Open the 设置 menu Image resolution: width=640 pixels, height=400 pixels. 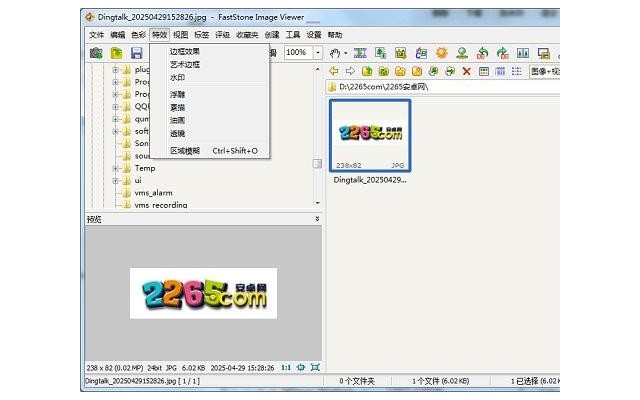click(314, 35)
